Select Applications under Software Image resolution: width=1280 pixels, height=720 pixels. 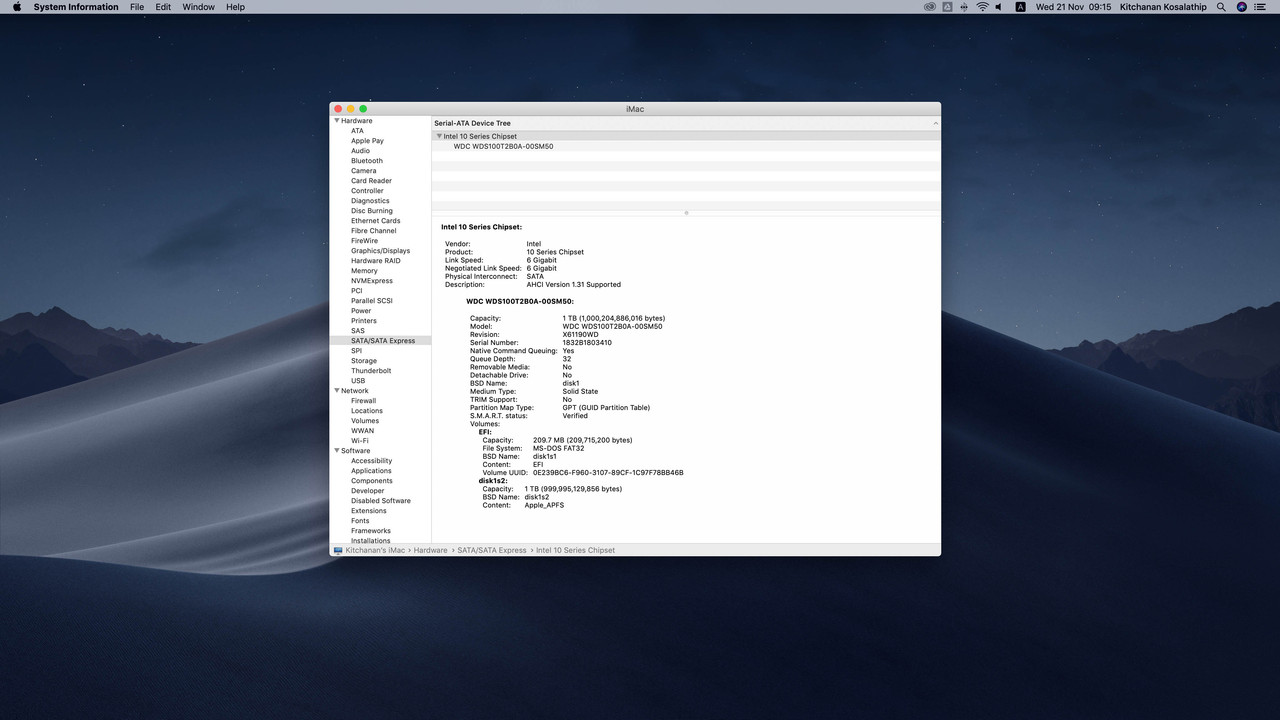(x=371, y=471)
